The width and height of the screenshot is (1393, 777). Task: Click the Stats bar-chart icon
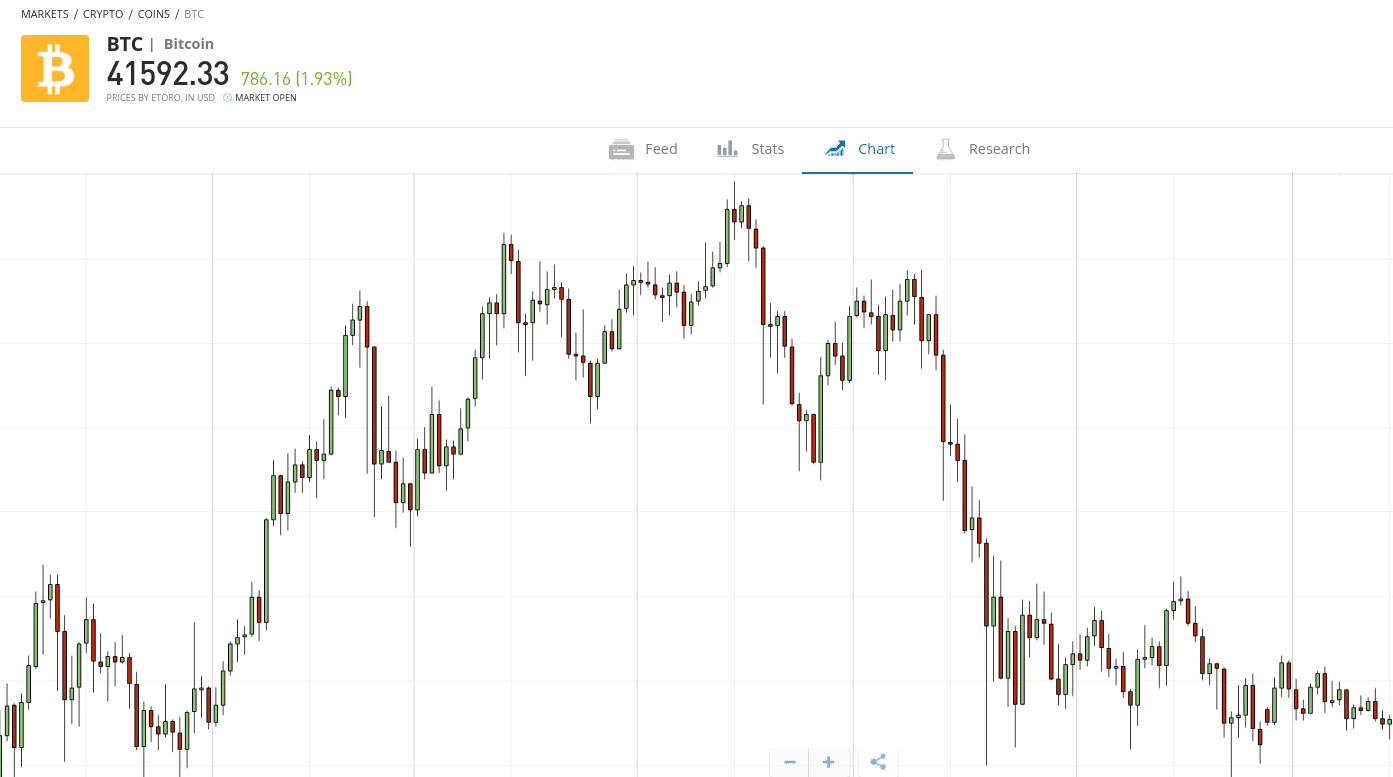click(x=727, y=149)
